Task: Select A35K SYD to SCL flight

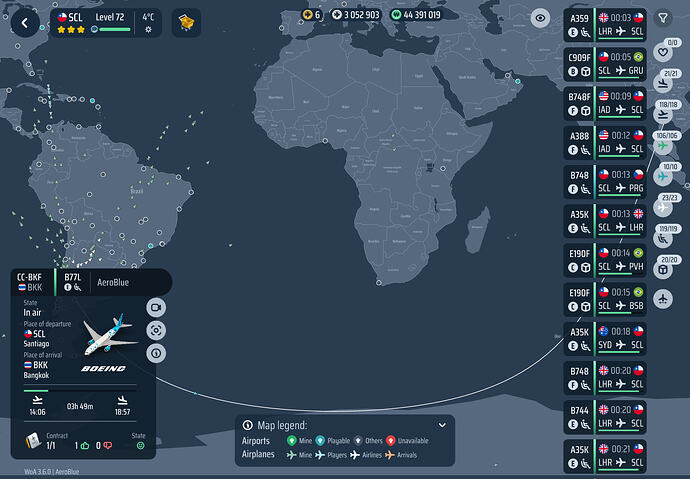Action: [x=605, y=338]
